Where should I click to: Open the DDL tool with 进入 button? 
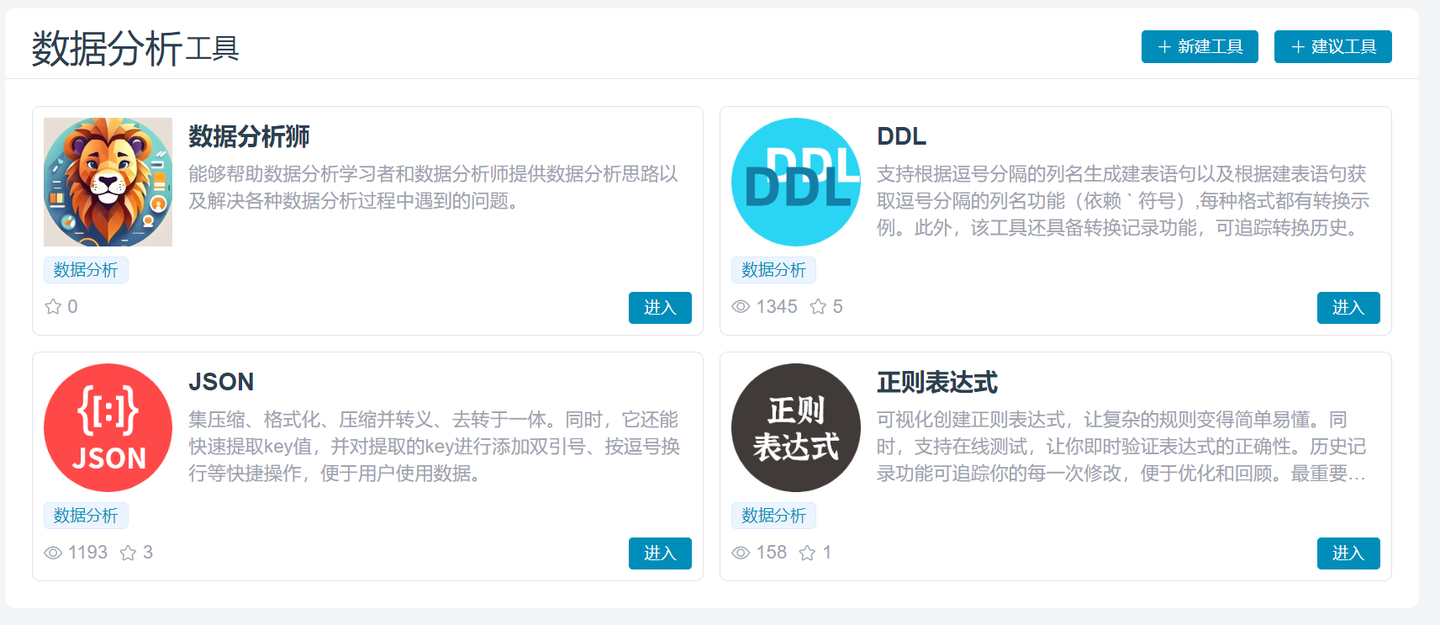(x=1348, y=308)
